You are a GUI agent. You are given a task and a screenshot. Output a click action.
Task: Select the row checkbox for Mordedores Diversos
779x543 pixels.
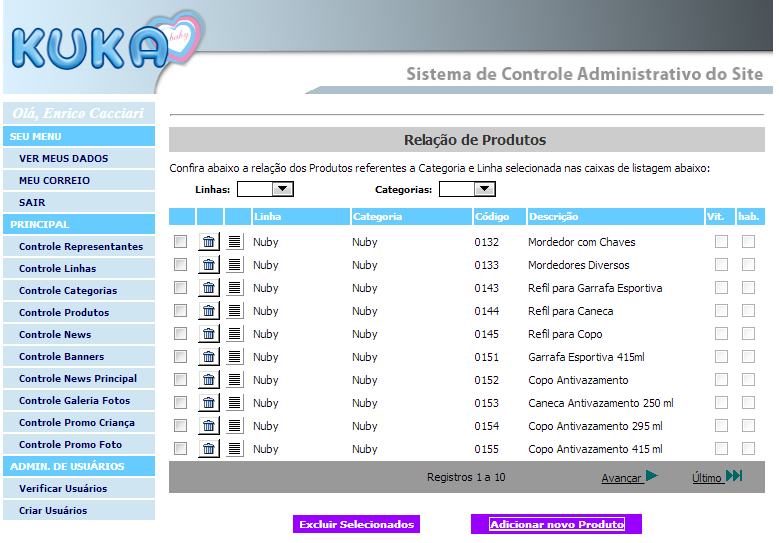pos(180,265)
